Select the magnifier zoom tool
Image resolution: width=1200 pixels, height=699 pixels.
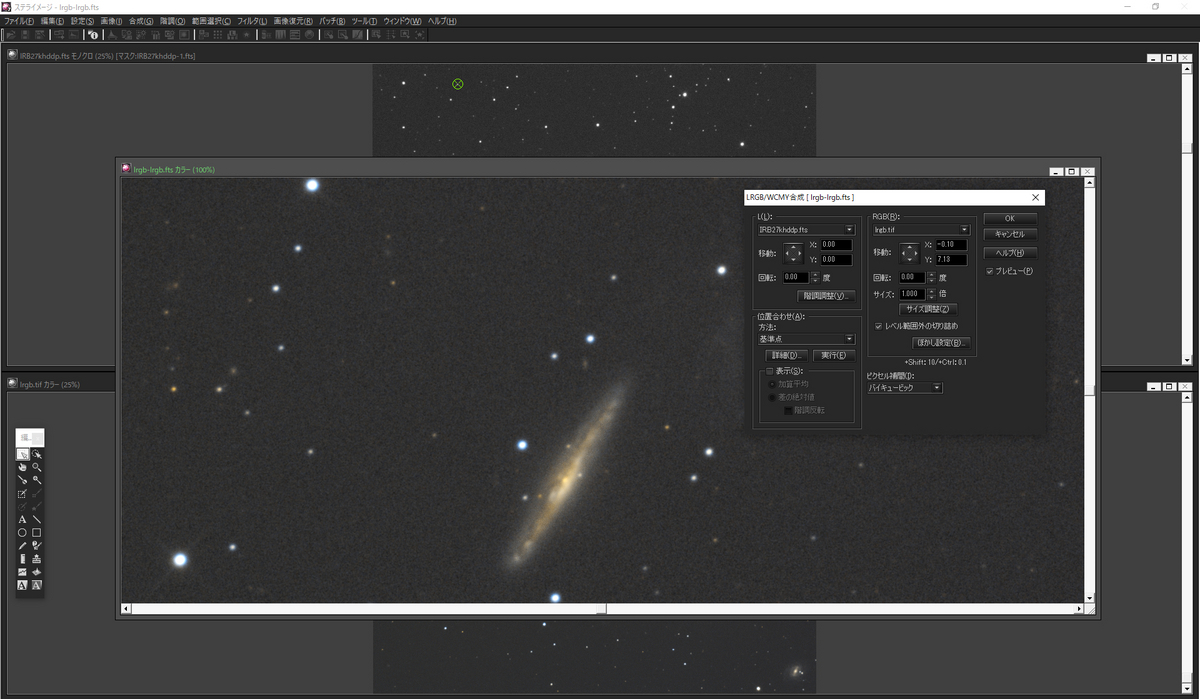click(36, 467)
